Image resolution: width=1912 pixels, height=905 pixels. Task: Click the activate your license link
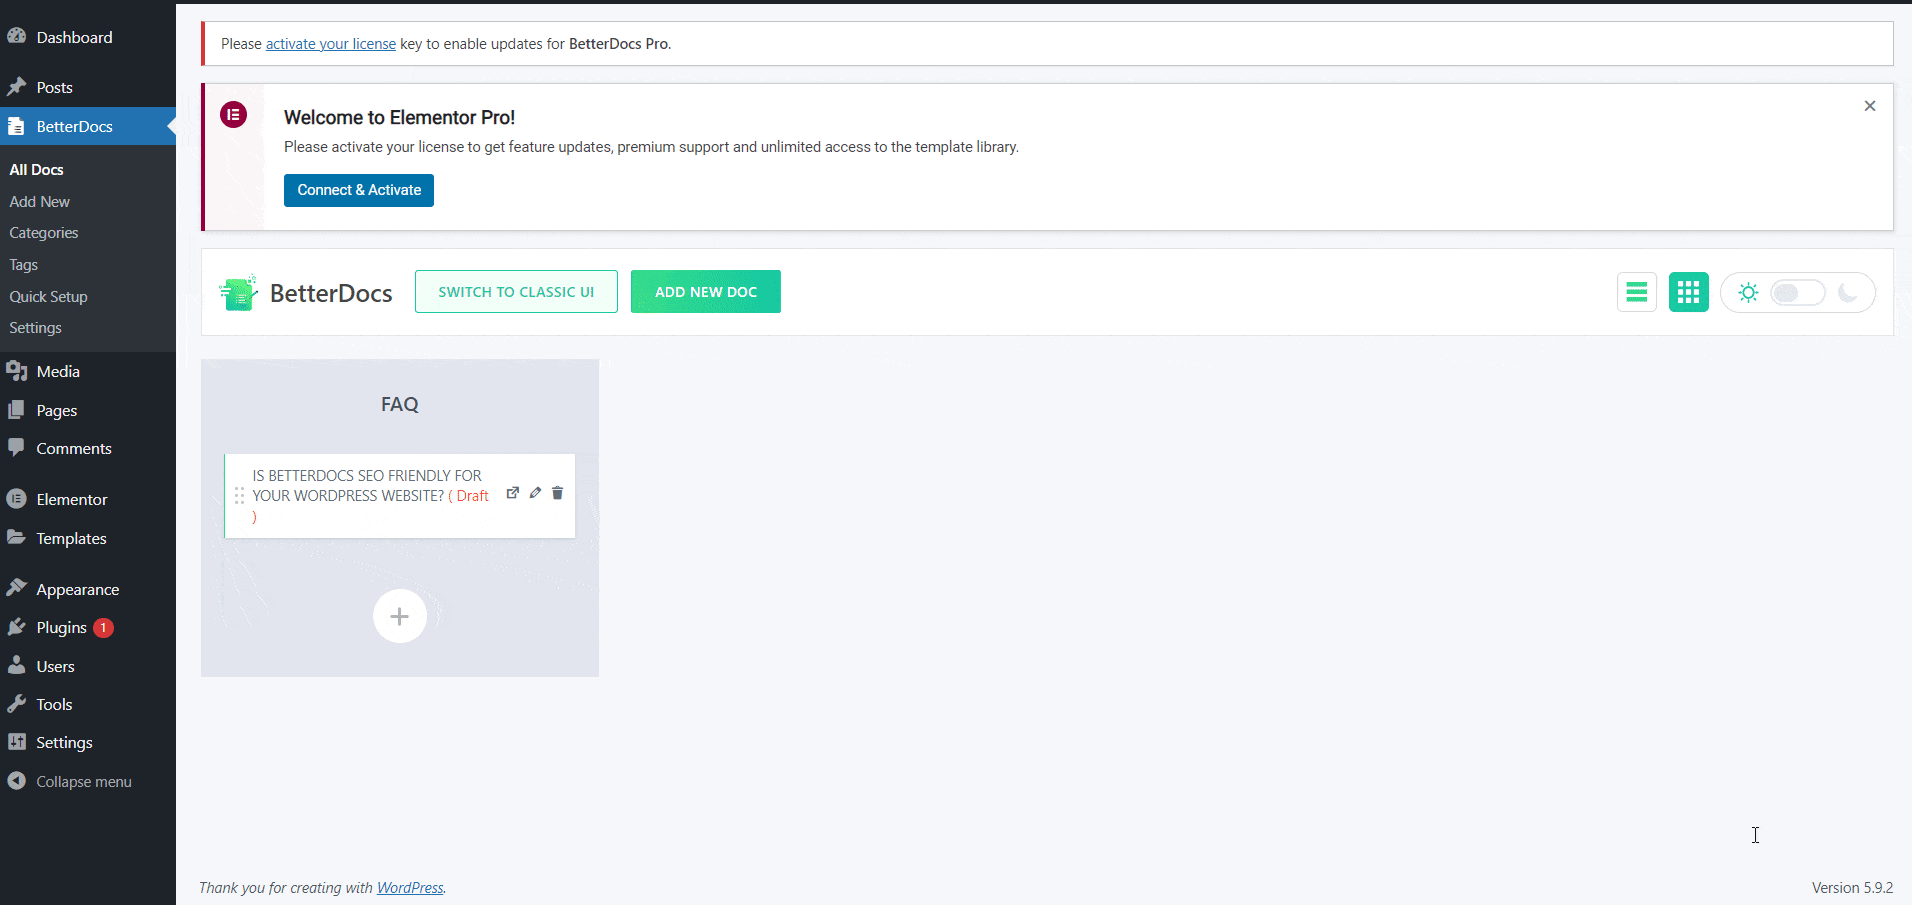pyautogui.click(x=329, y=43)
